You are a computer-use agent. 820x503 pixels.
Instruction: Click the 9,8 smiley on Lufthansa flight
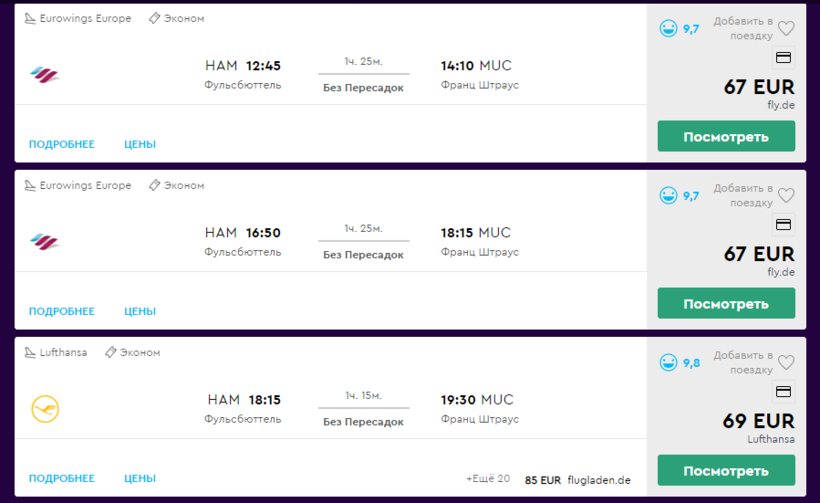click(669, 363)
